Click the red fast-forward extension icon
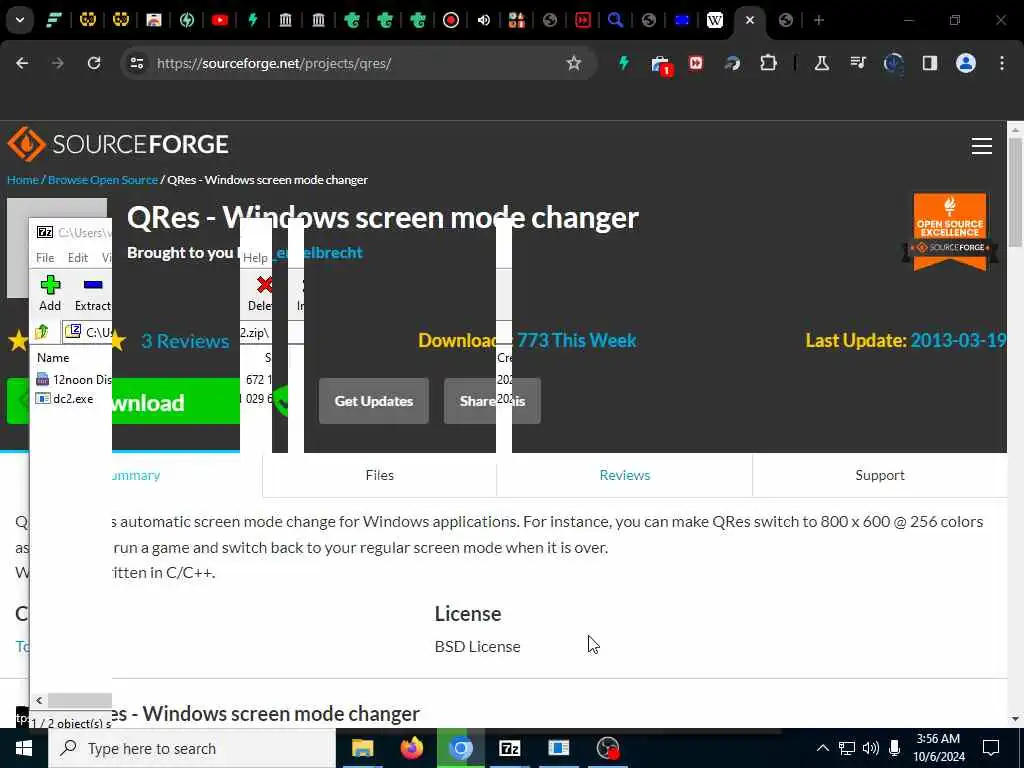The image size is (1024, 768). coord(696,63)
